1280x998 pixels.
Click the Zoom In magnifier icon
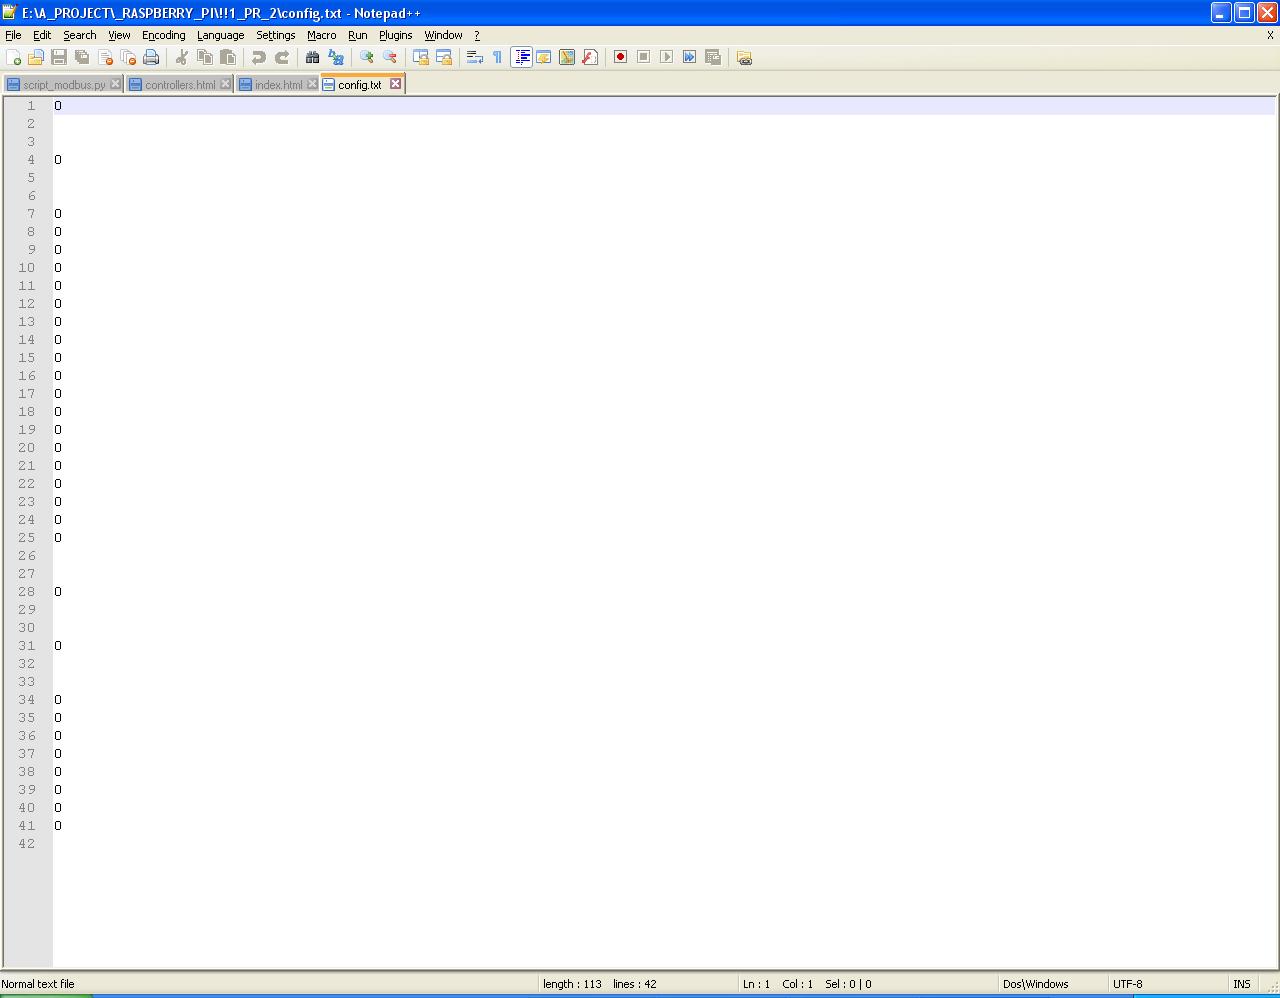pos(367,57)
